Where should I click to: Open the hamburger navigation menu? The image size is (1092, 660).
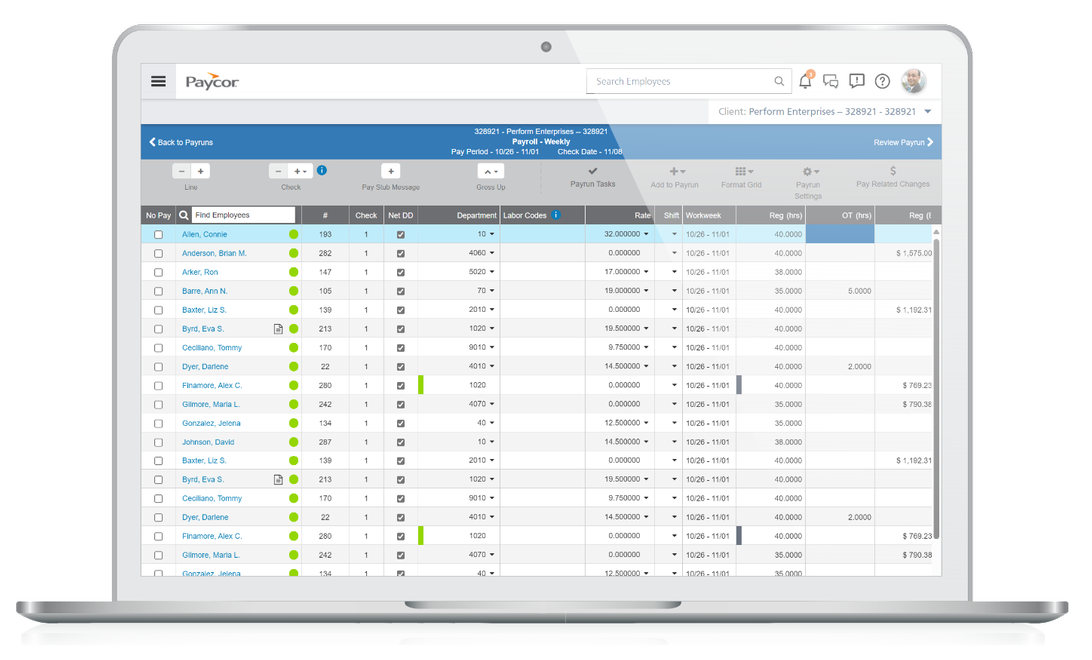tap(158, 81)
